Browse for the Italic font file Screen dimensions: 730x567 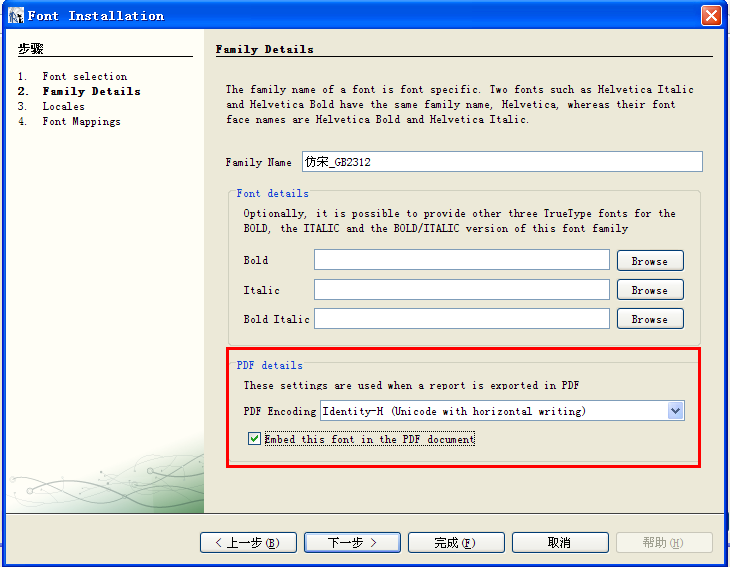coord(650,290)
